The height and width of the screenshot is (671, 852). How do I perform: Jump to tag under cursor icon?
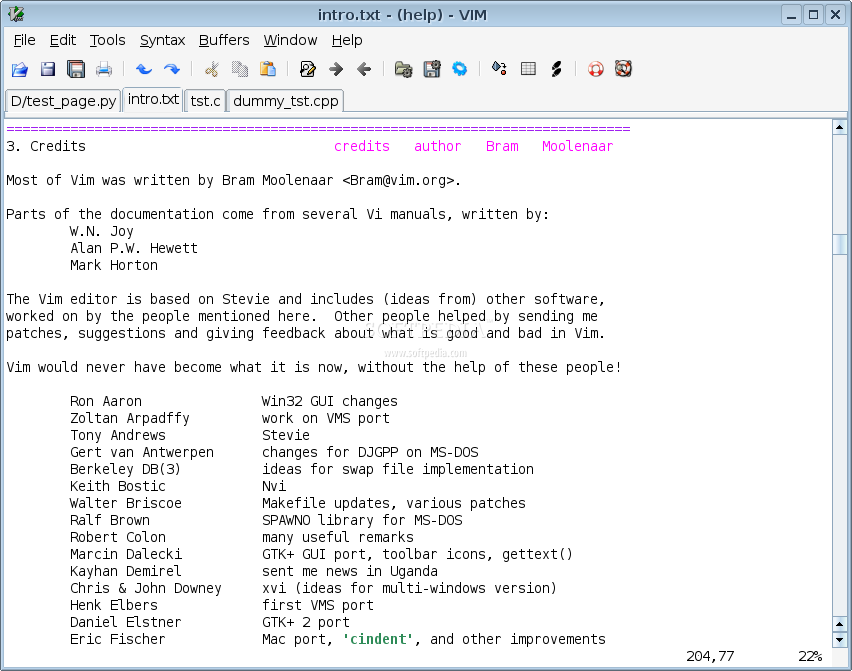556,69
